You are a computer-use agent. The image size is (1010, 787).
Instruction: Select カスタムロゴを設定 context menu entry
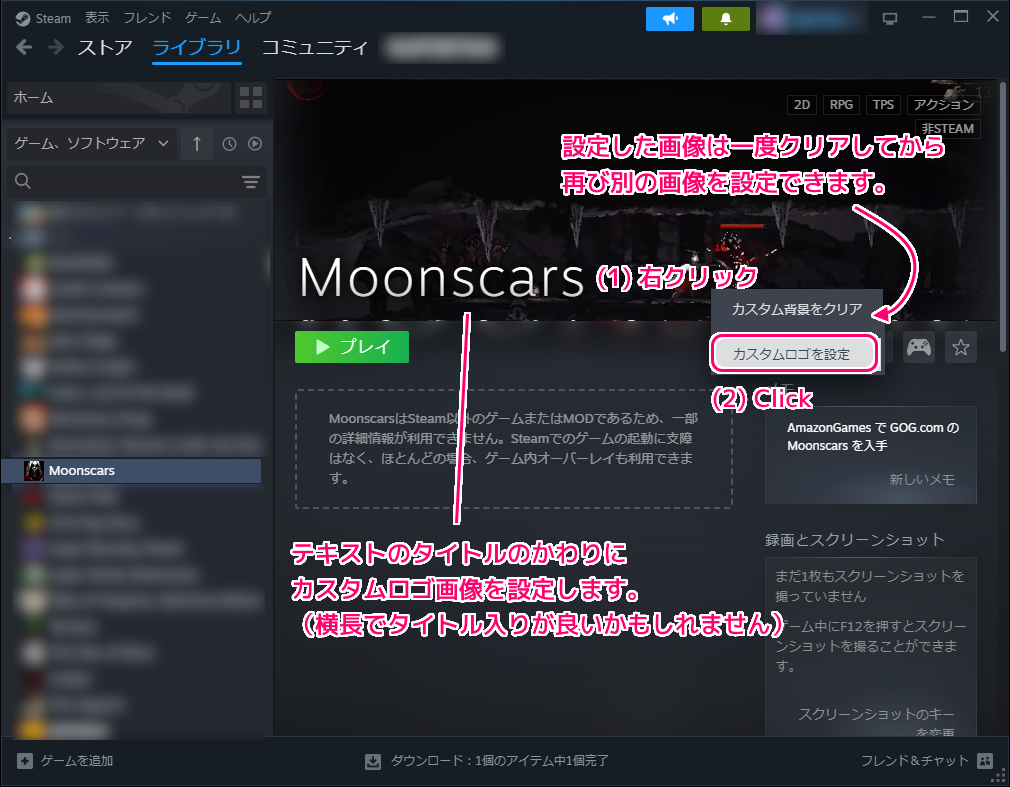794,354
